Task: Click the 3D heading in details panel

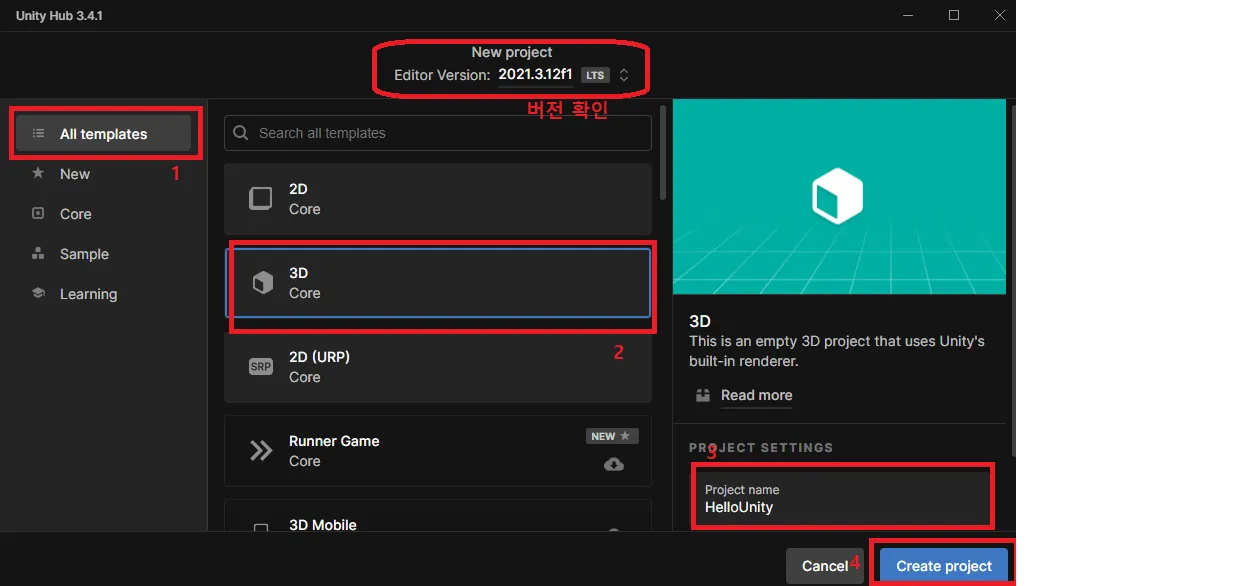Action: pos(700,321)
